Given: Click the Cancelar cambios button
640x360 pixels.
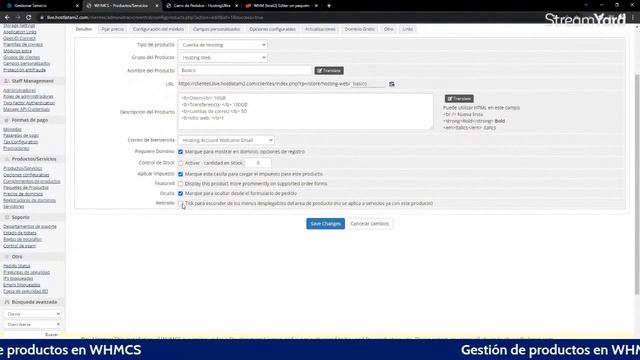Looking at the screenshot, I should tap(369, 224).
